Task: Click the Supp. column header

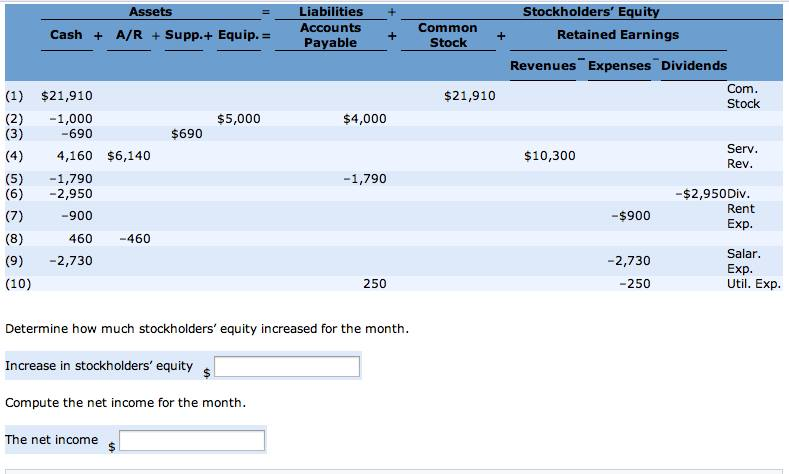Action: [x=184, y=35]
